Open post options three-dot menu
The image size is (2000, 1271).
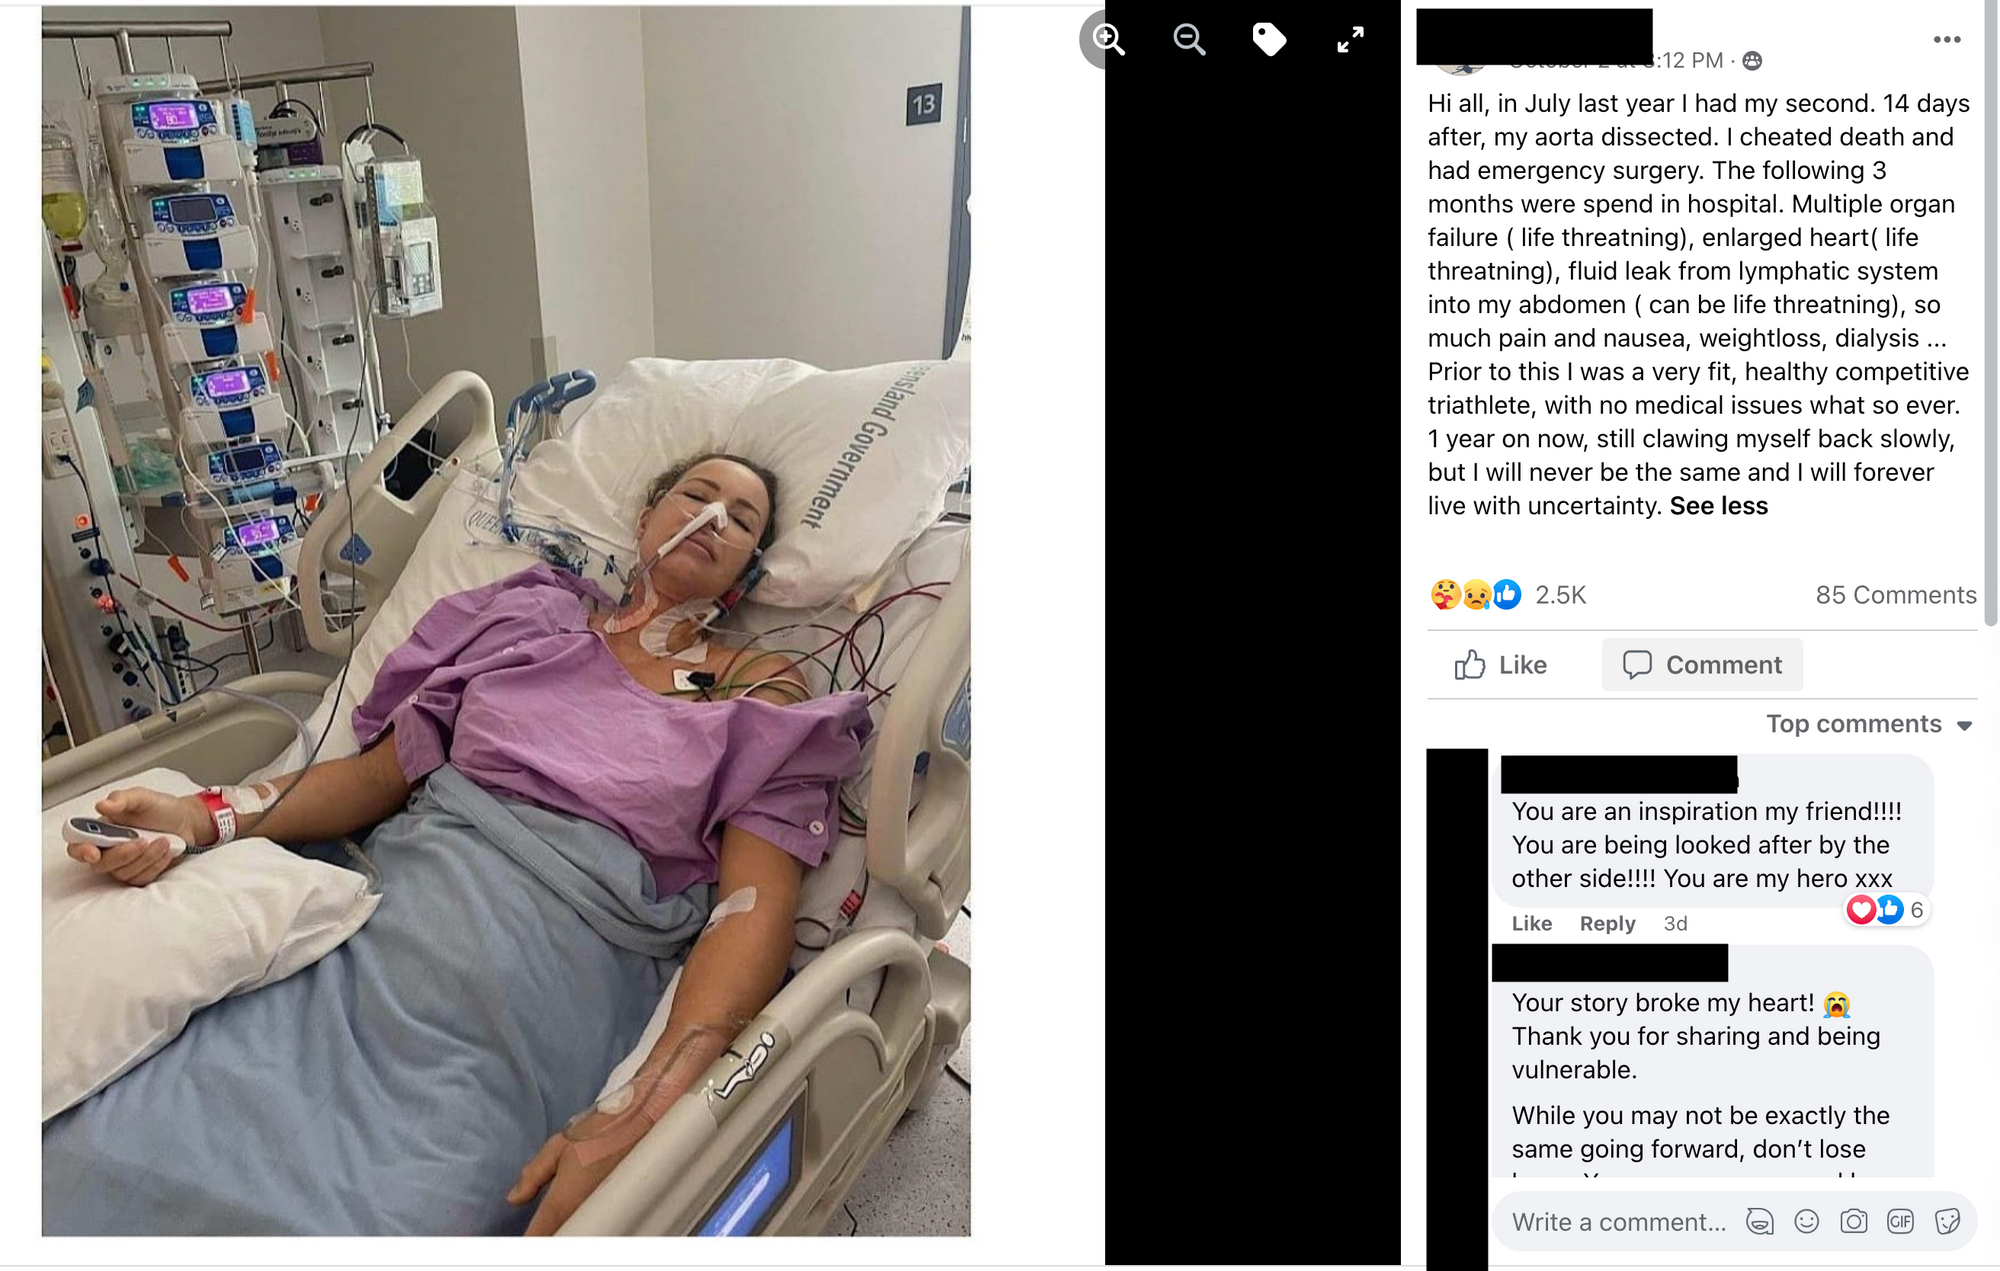(x=1946, y=40)
